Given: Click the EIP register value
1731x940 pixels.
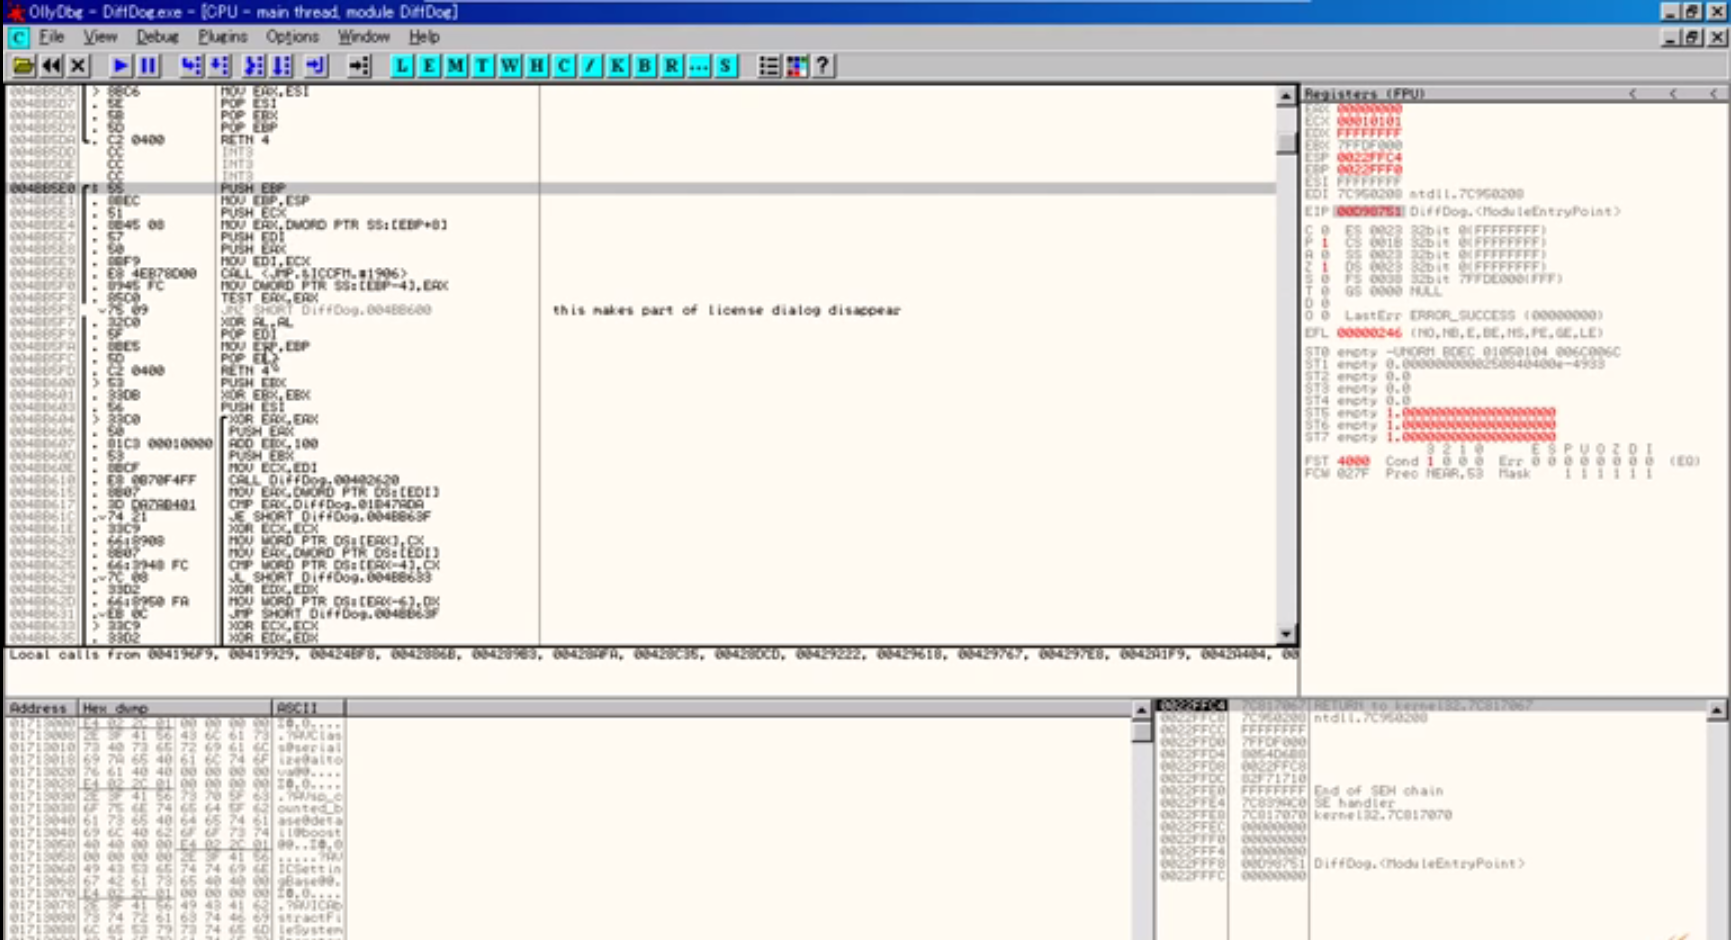Looking at the screenshot, I should pyautogui.click(x=1369, y=212).
